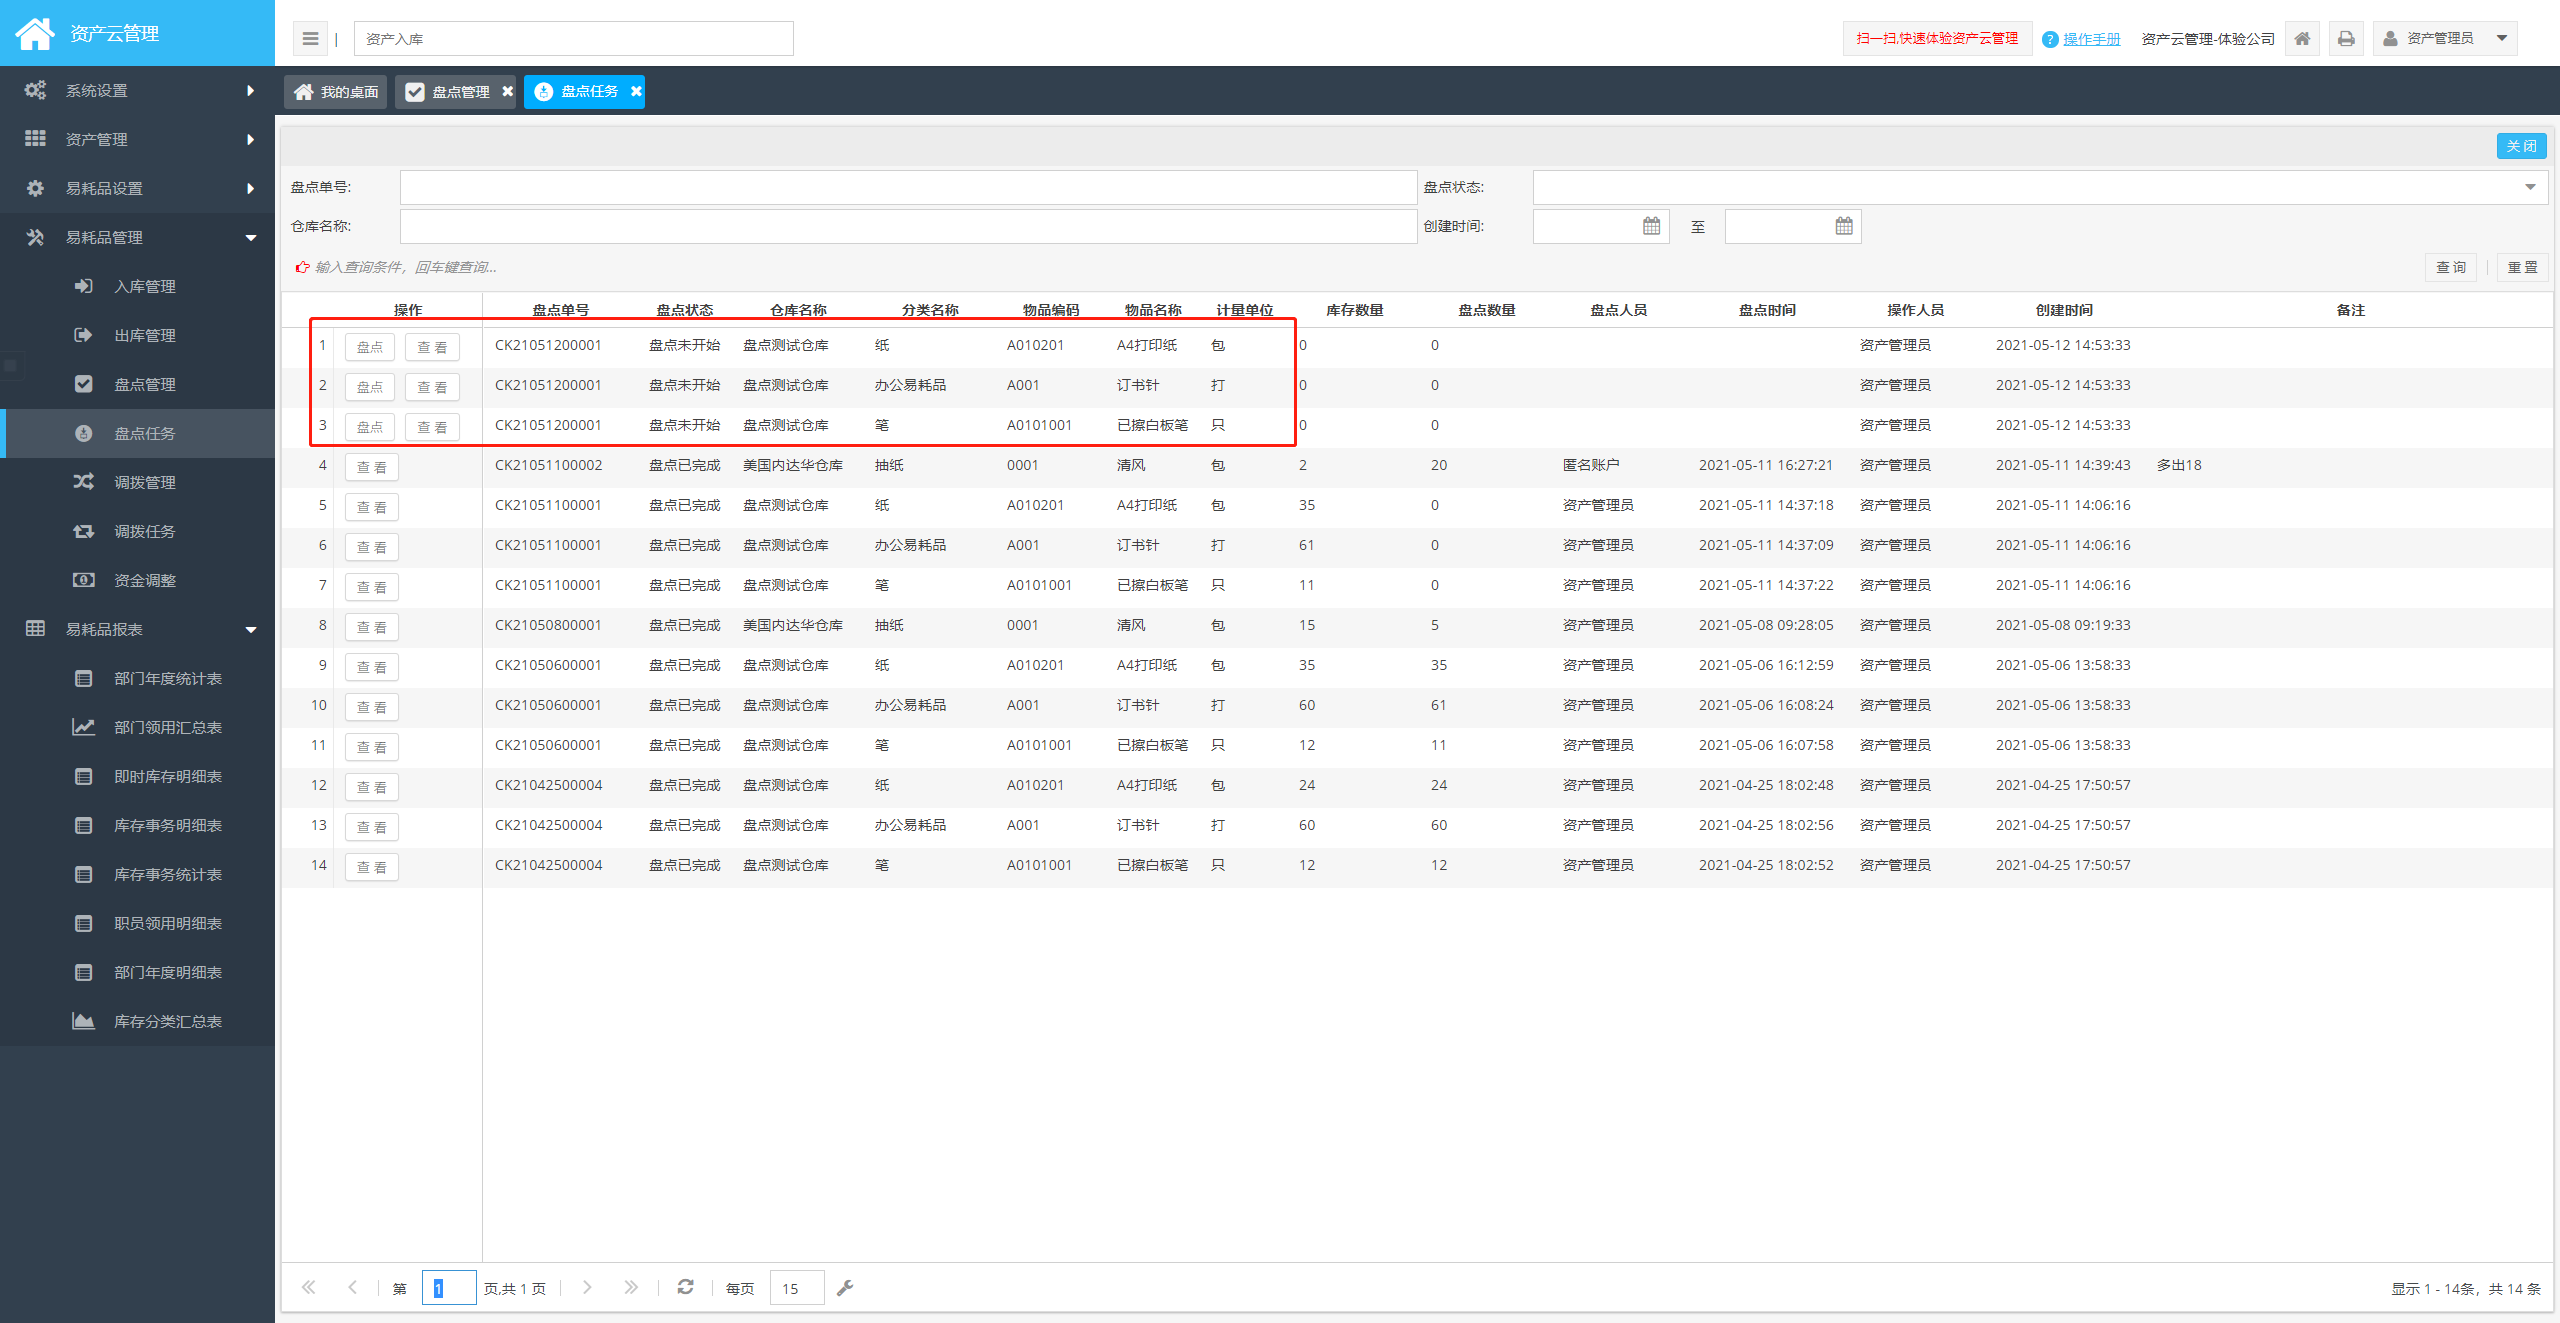2560x1323 pixels.
Task: Open 入库管理 in sidebar
Action: pos(137,286)
